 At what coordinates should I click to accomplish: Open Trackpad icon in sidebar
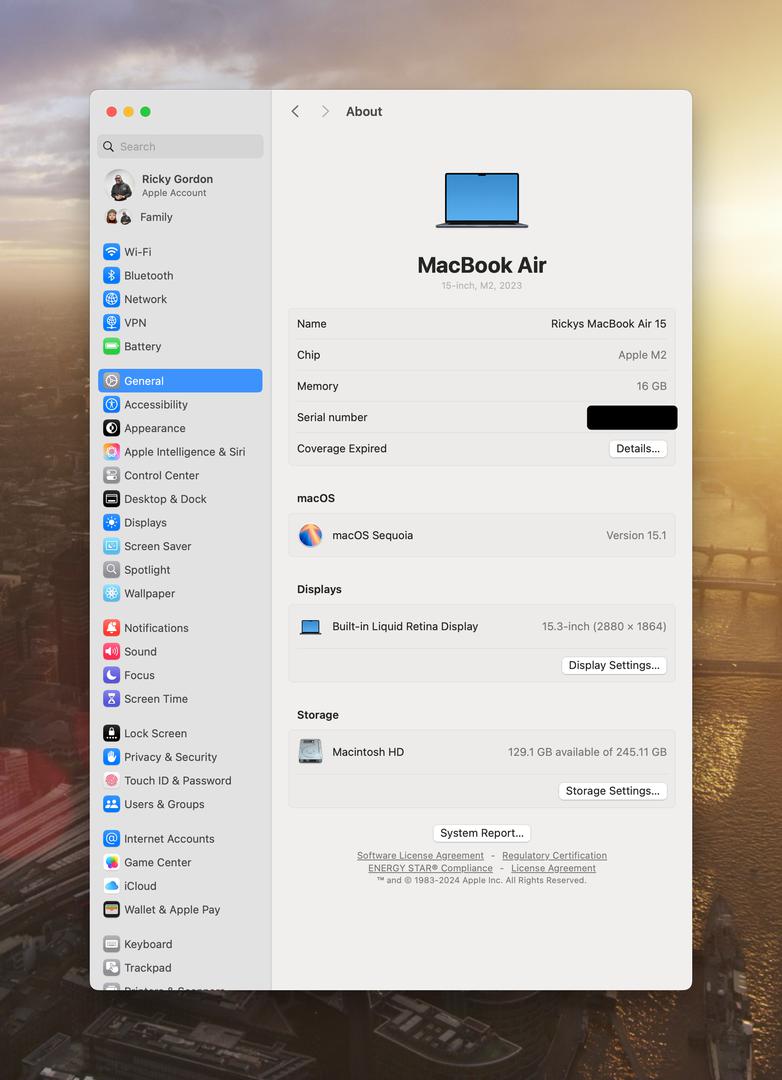tap(112, 968)
